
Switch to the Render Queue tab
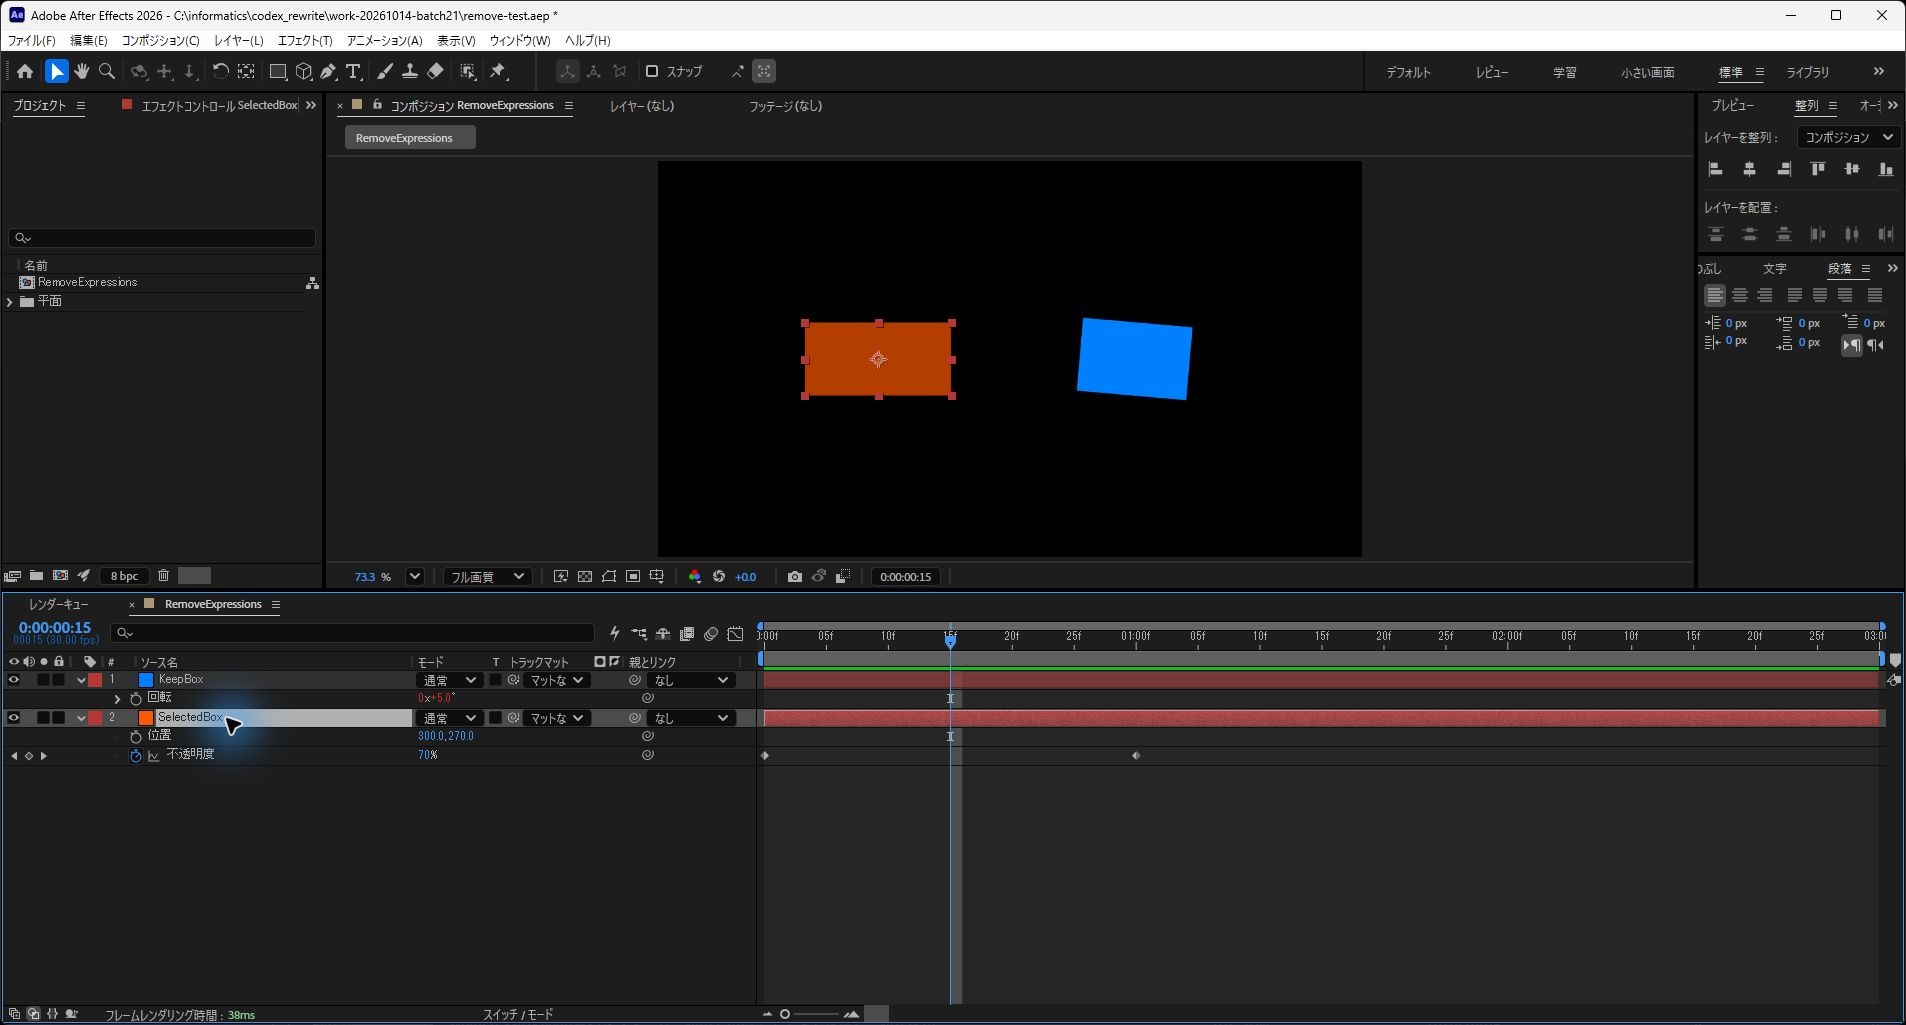click(x=59, y=604)
